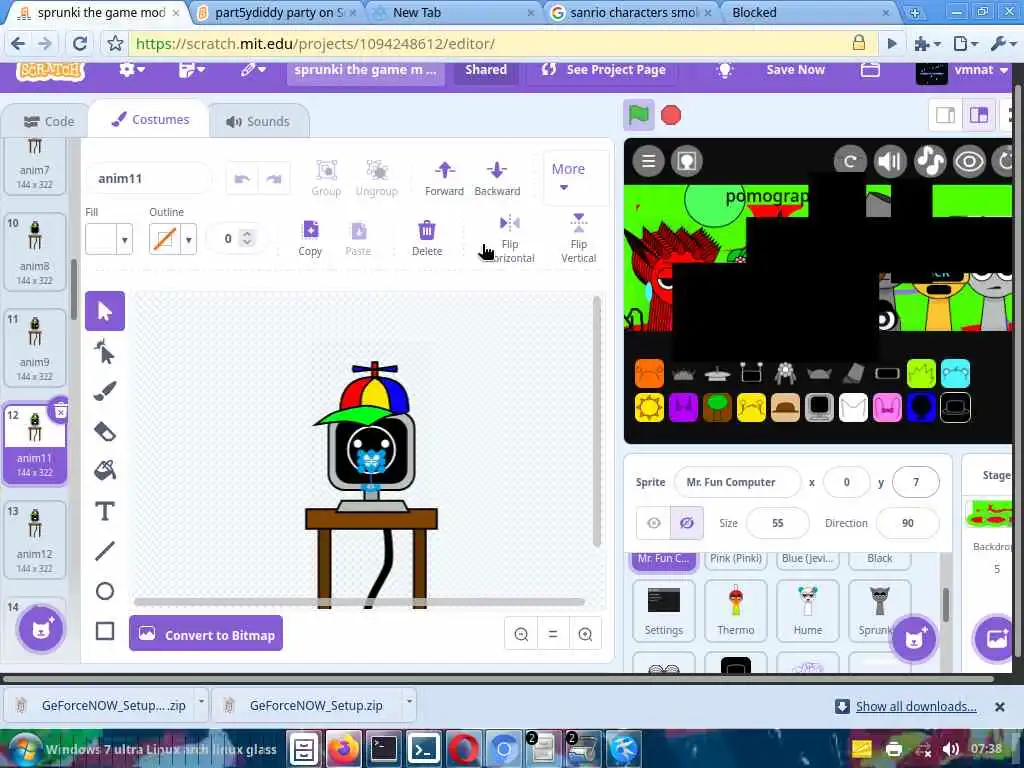Click the speaker icon in the stage game
Viewport: 1024px width, 768px height.
(x=889, y=161)
